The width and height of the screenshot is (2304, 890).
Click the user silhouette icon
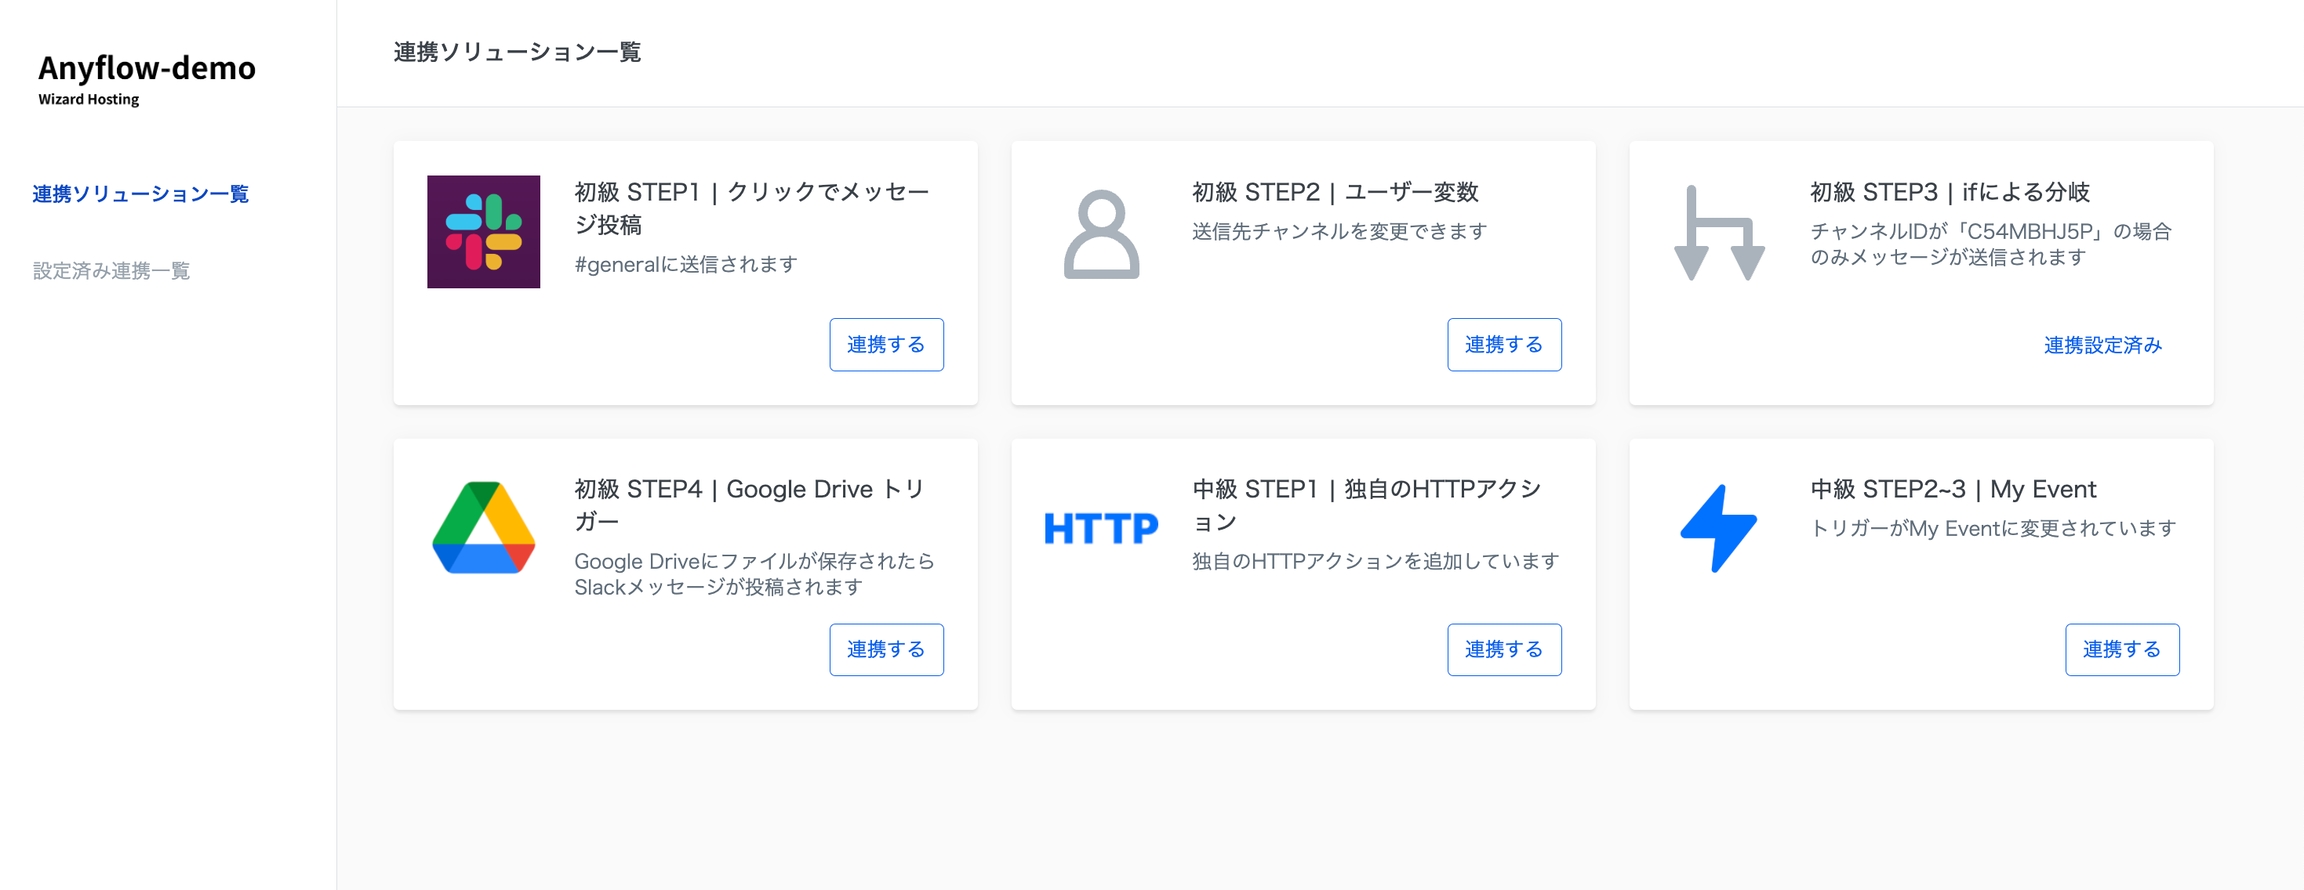1101,234
